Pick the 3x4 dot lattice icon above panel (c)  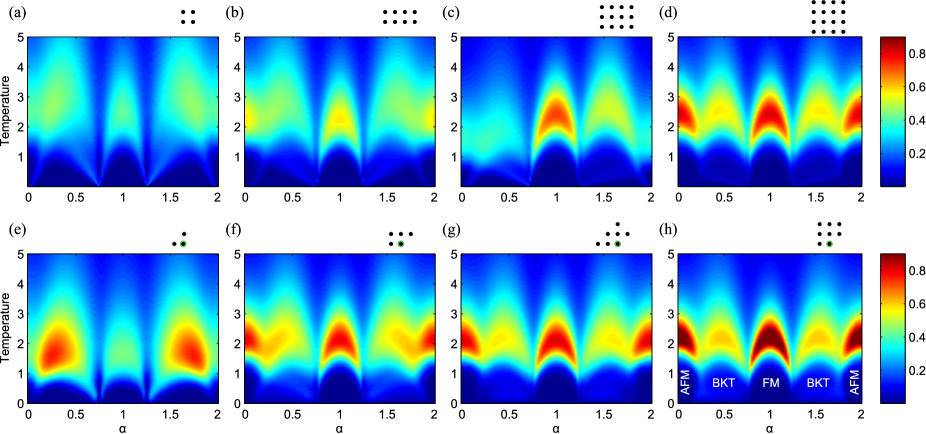617,17
